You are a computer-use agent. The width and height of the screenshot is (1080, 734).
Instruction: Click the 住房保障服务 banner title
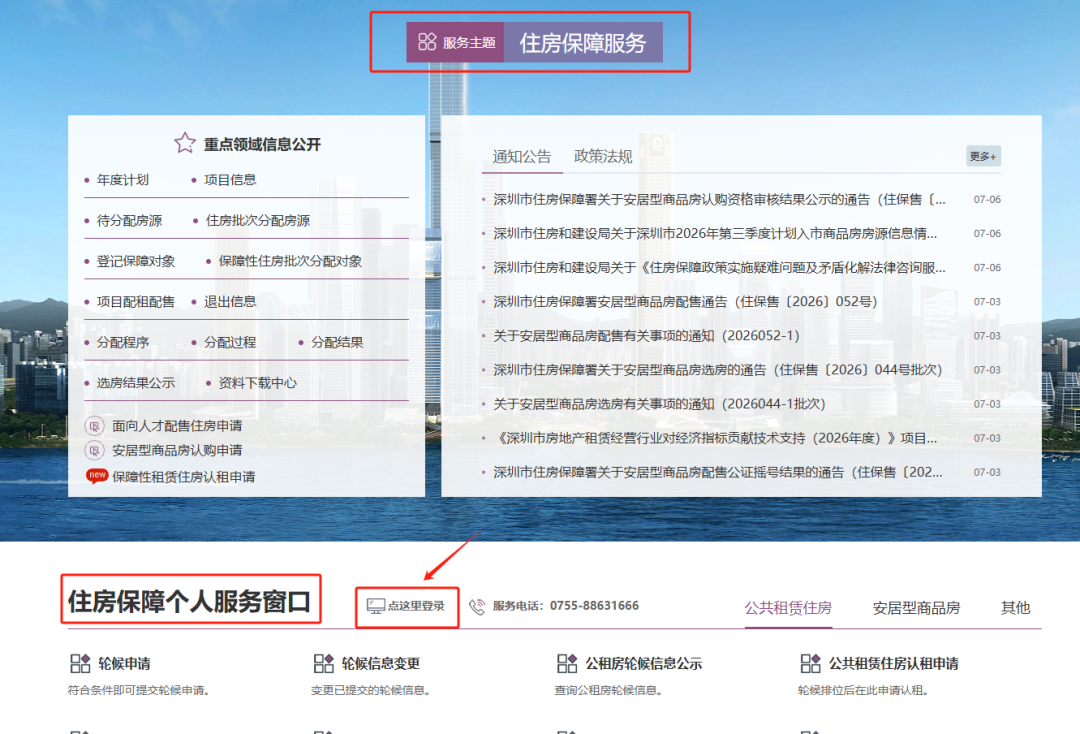click(x=583, y=43)
